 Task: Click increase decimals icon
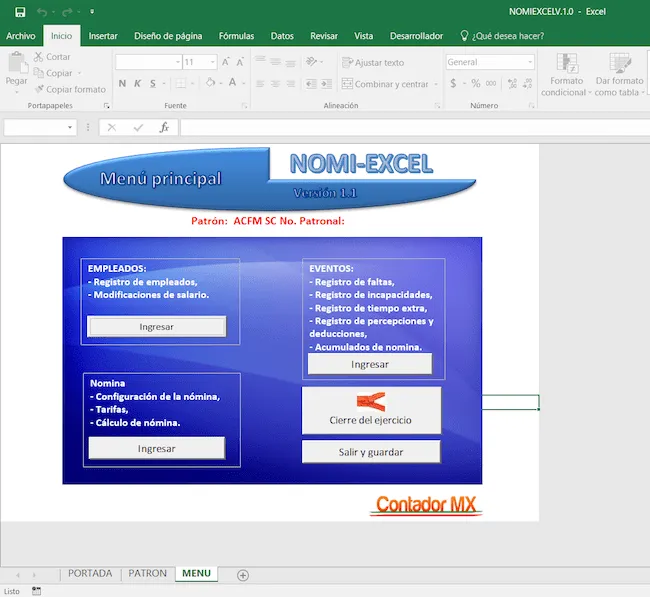pyautogui.click(x=512, y=84)
